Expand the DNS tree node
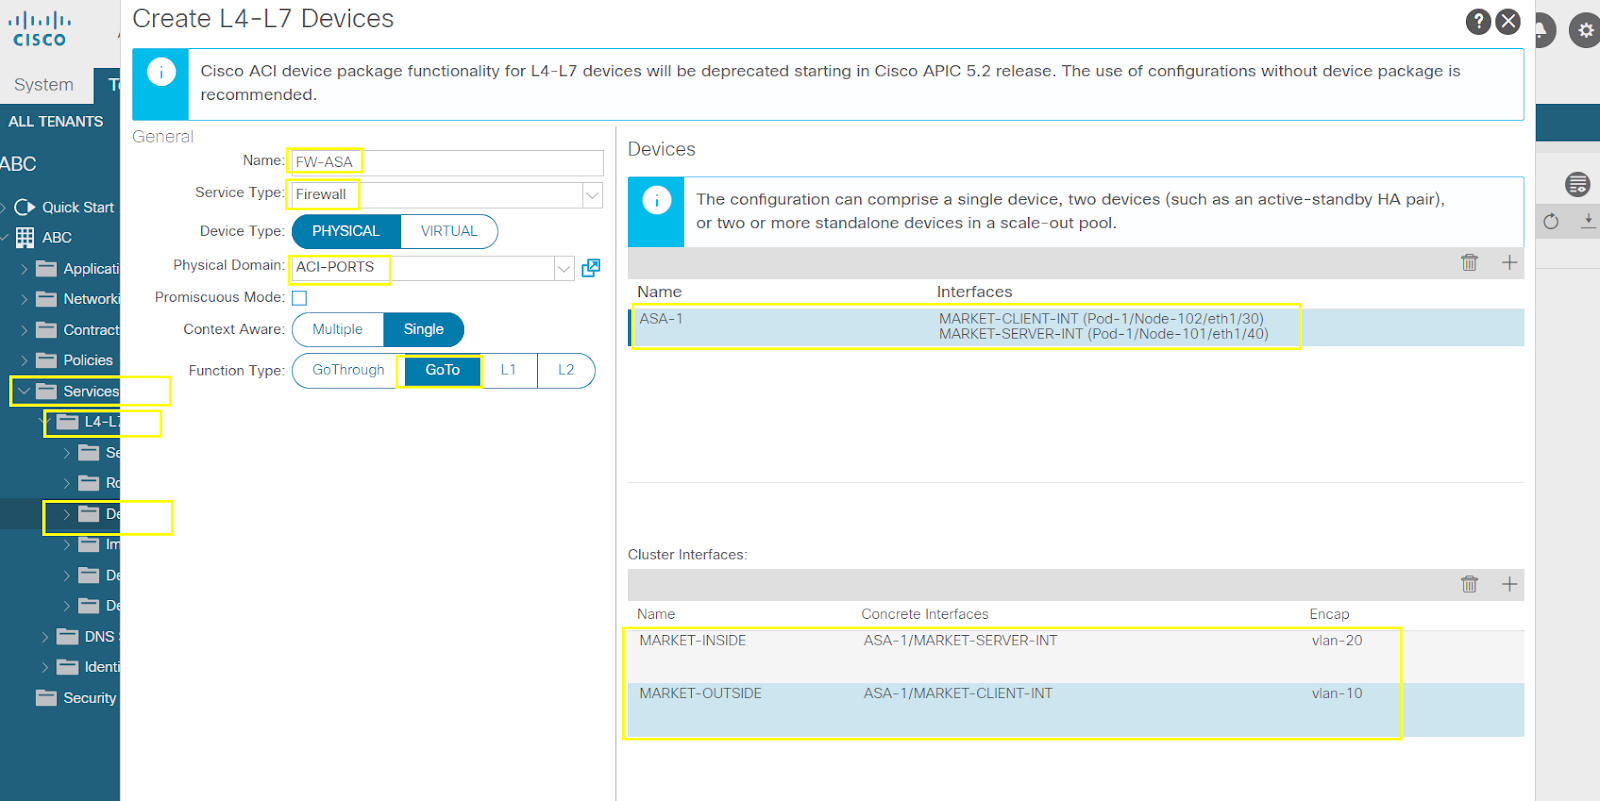The width and height of the screenshot is (1600, 801). click(45, 636)
